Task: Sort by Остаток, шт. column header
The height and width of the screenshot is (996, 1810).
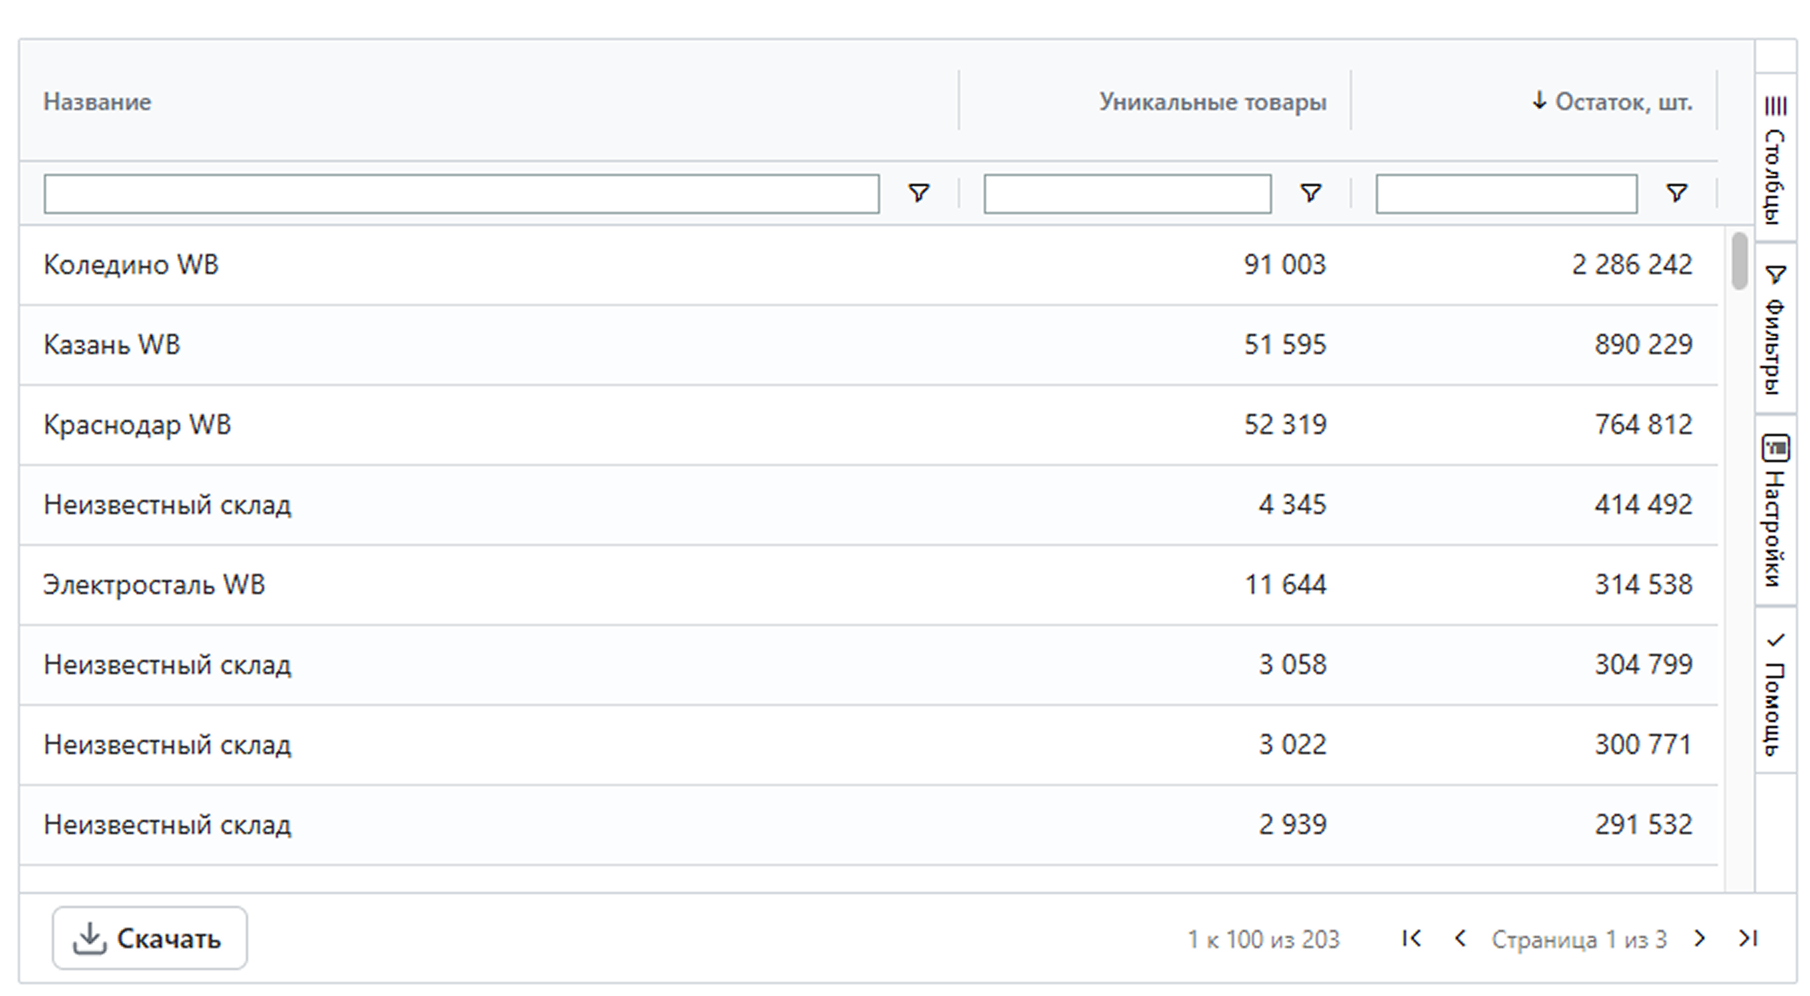Action: (x=1622, y=102)
